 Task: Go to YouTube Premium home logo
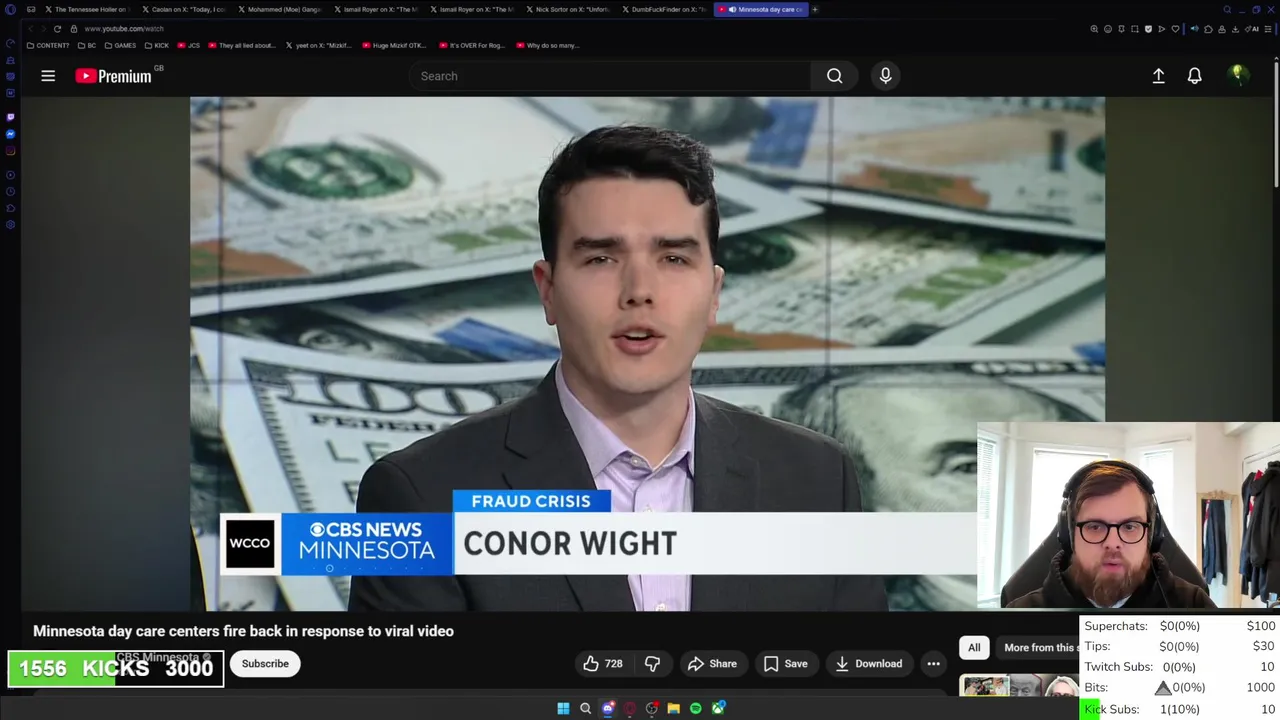click(x=113, y=76)
